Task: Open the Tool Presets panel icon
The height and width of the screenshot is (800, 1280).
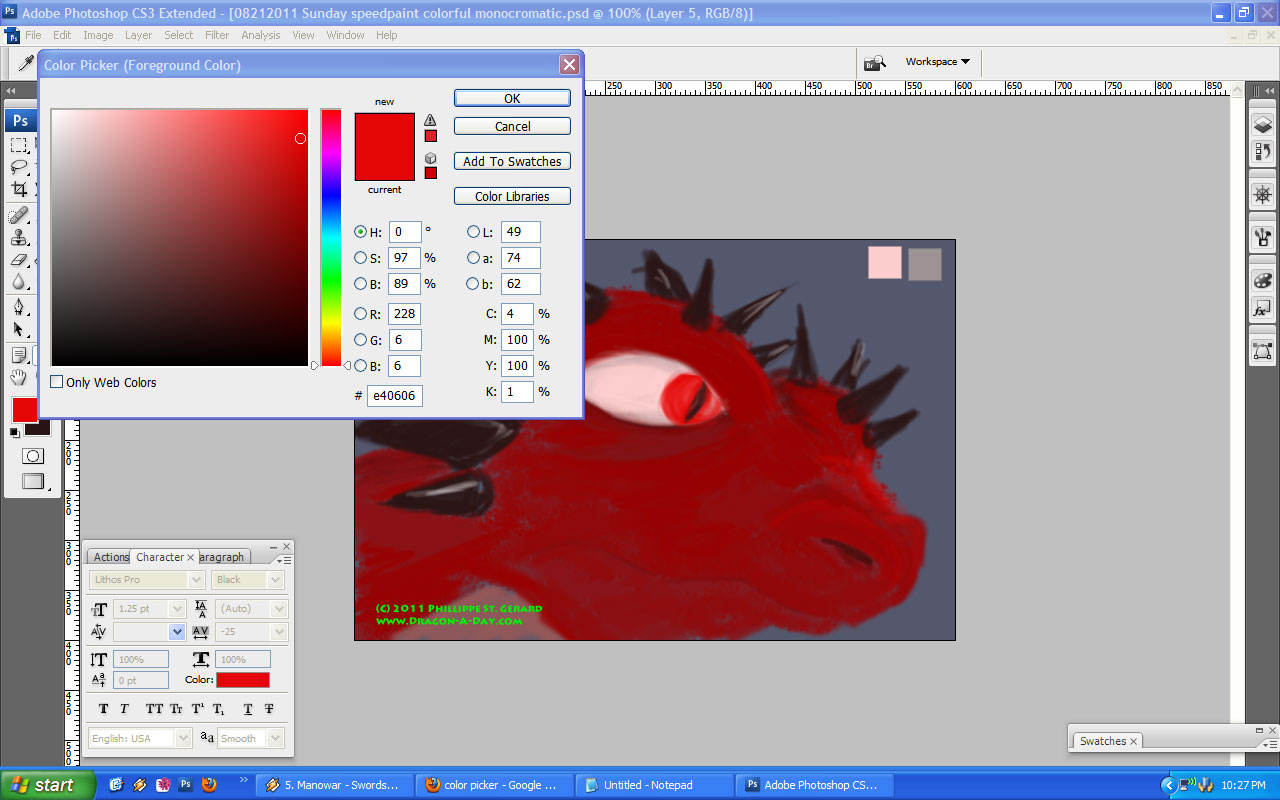Action: (x=1263, y=238)
